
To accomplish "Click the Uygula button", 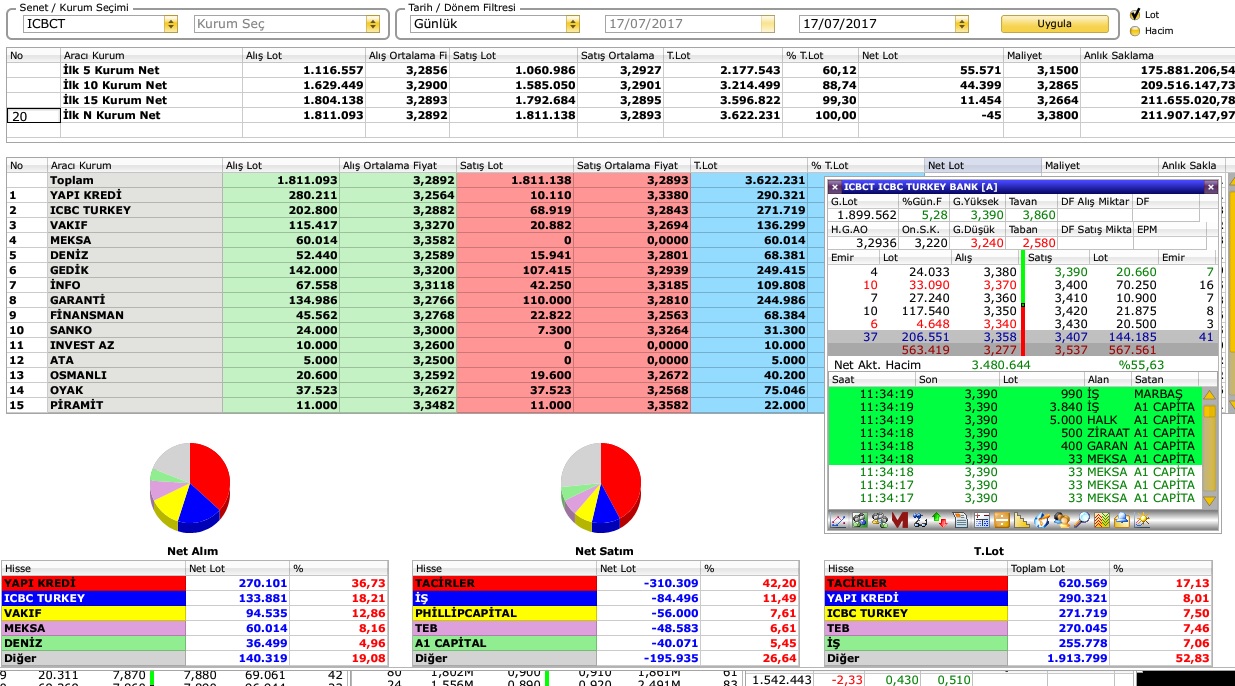I will pyautogui.click(x=1055, y=23).
